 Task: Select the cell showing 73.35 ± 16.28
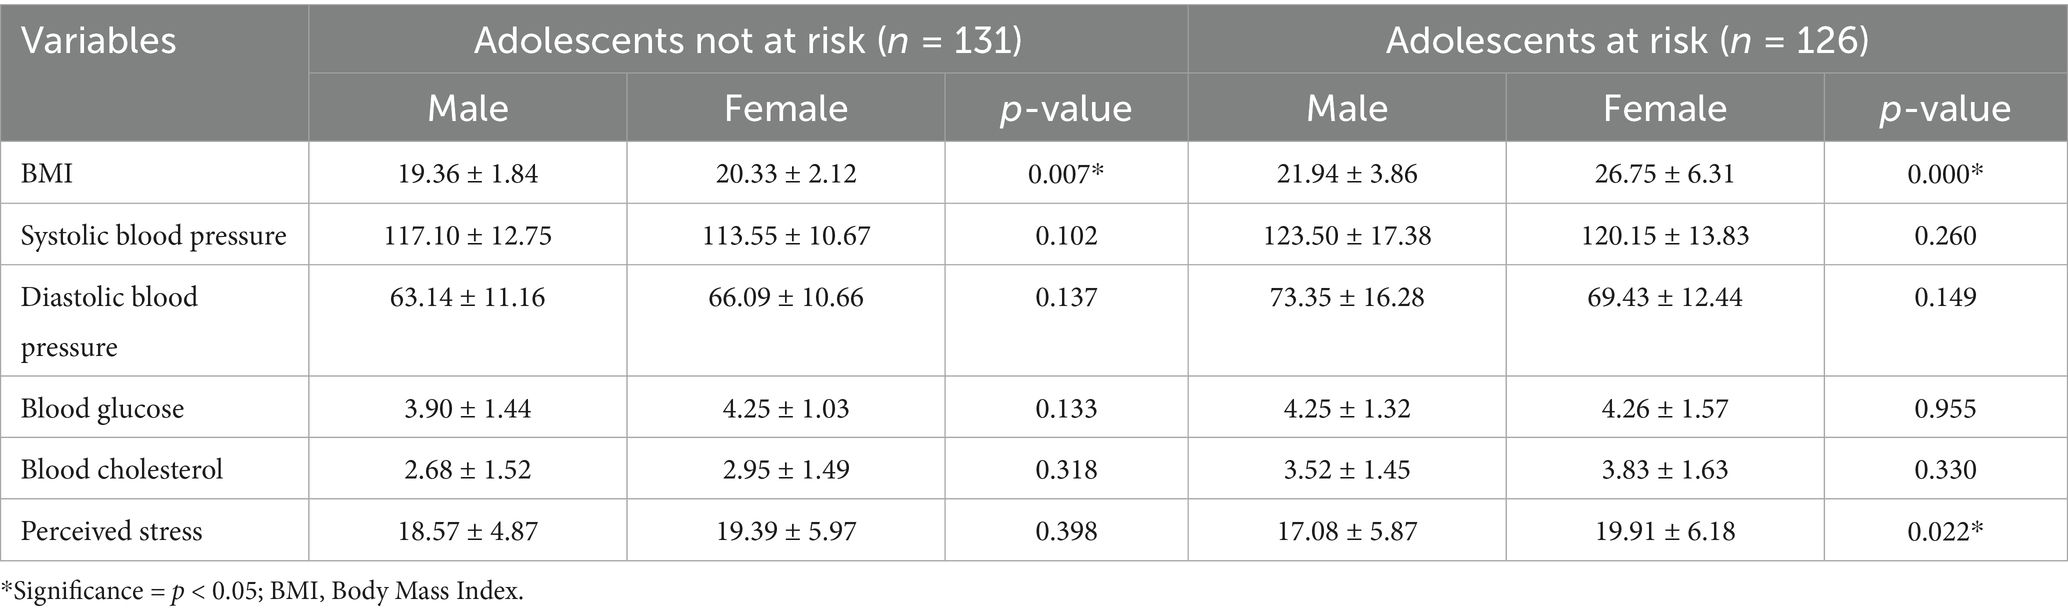[x=1347, y=298]
